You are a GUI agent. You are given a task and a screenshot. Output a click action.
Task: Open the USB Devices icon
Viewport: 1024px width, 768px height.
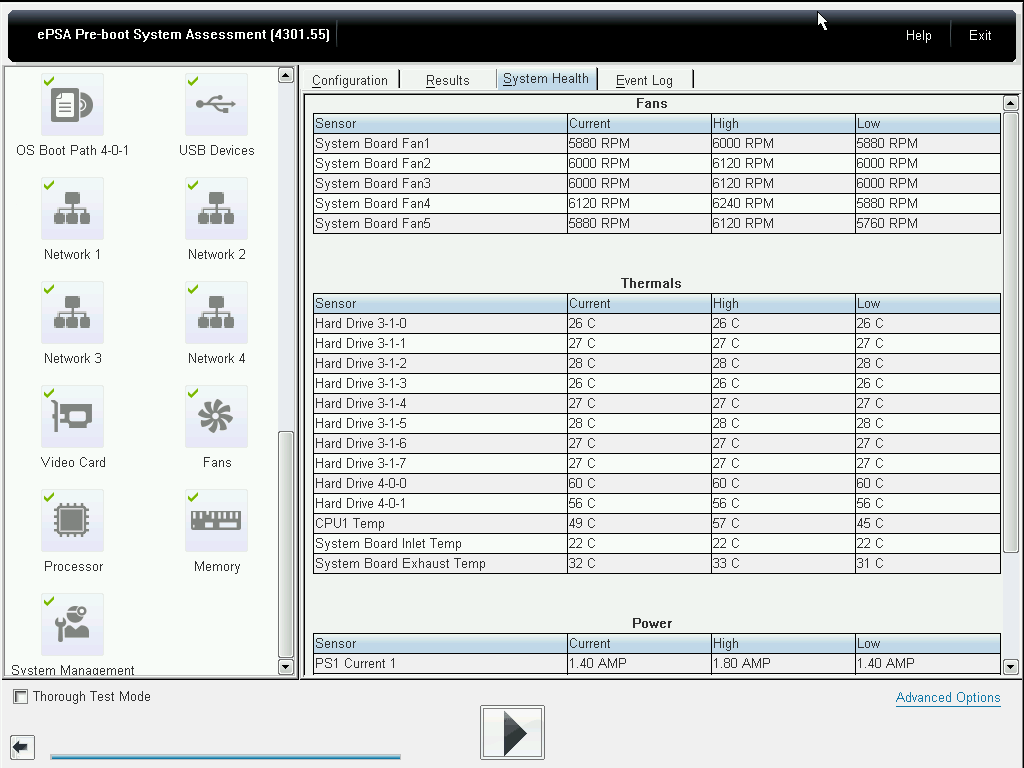pos(216,106)
